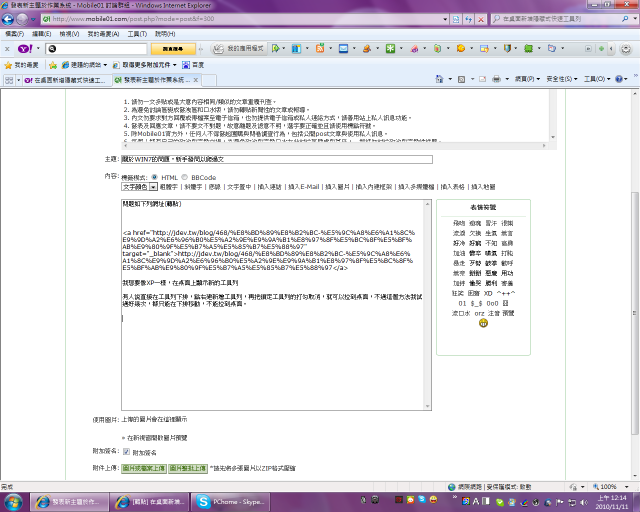Stop loading with the red X icon
Viewport: 640px width, 512px height.
[x=481, y=19]
